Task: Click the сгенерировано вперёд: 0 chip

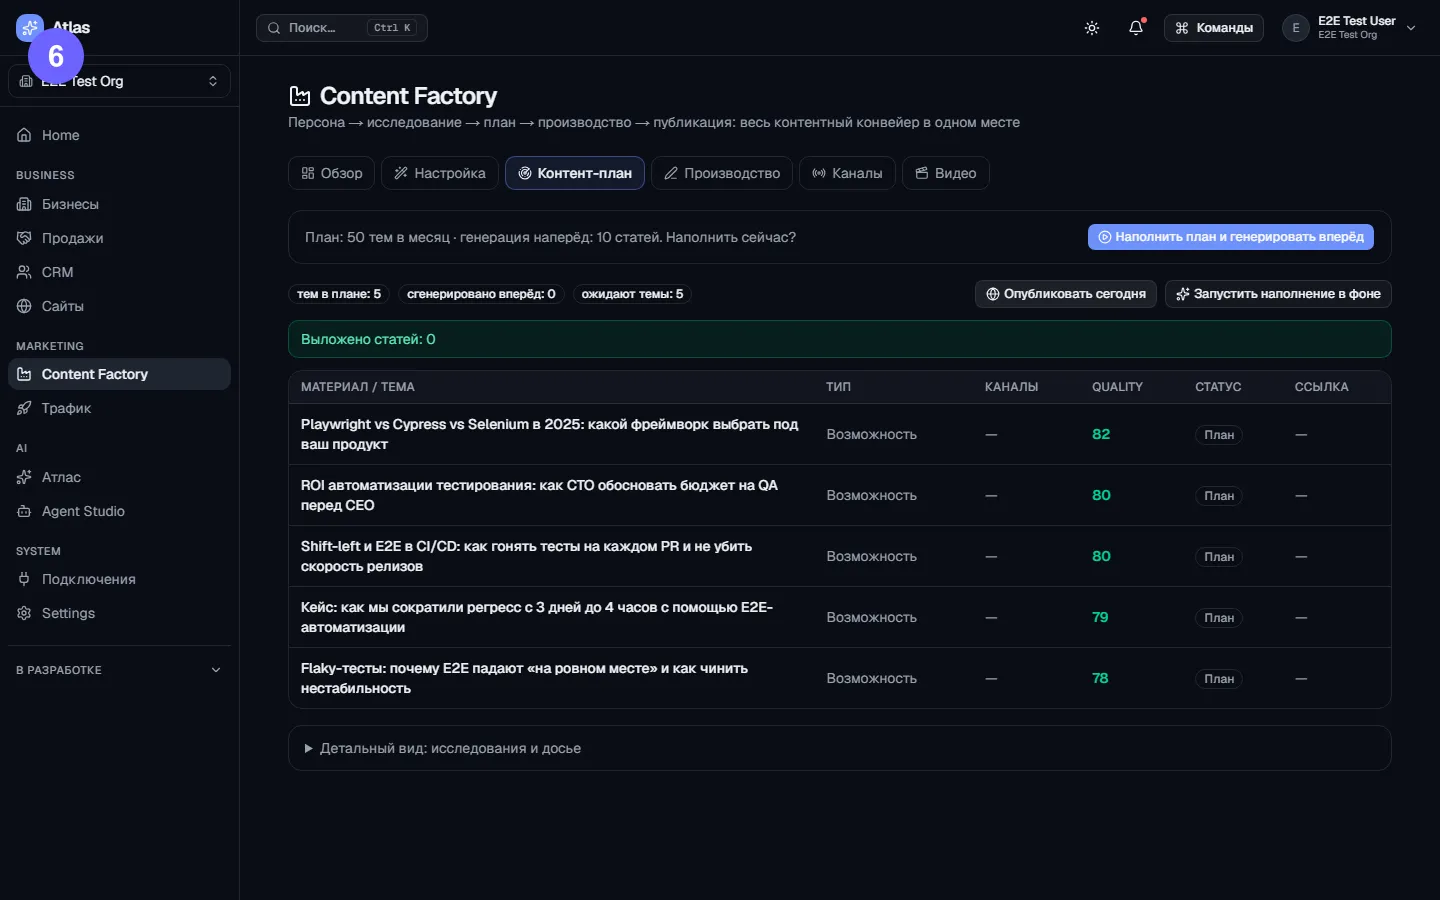Action: pos(481,294)
